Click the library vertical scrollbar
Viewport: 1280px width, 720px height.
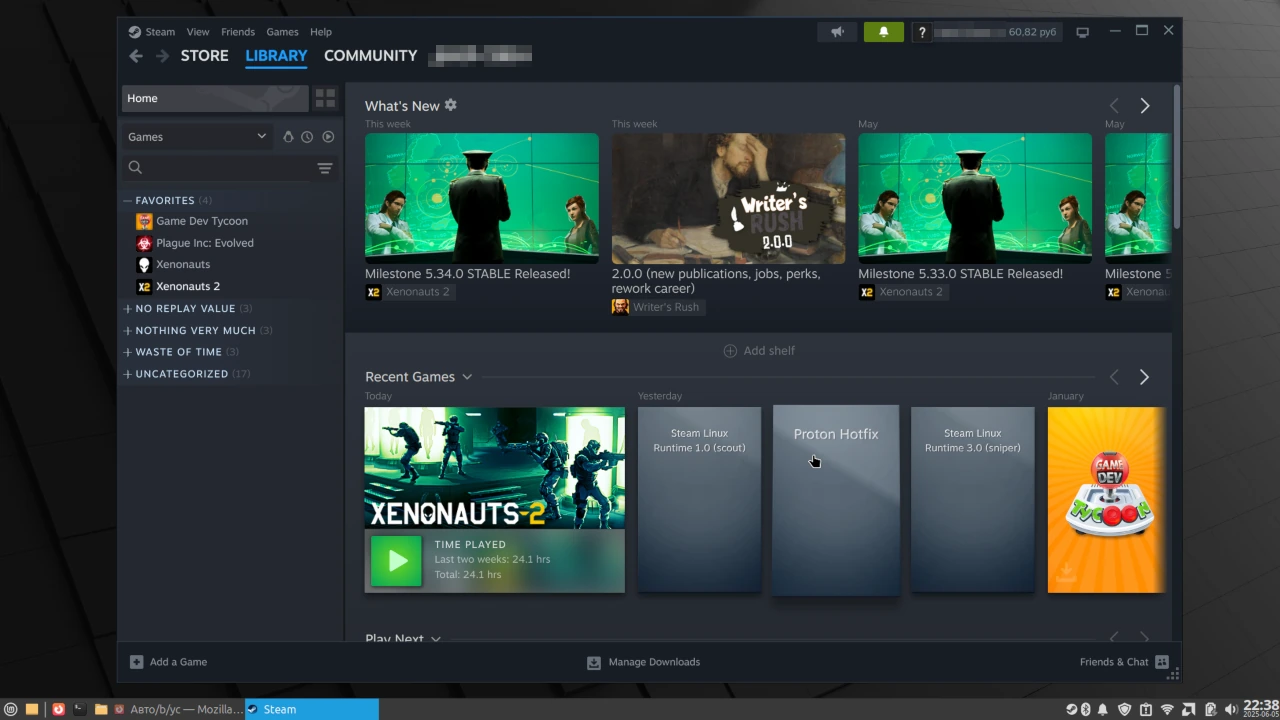[1177, 156]
